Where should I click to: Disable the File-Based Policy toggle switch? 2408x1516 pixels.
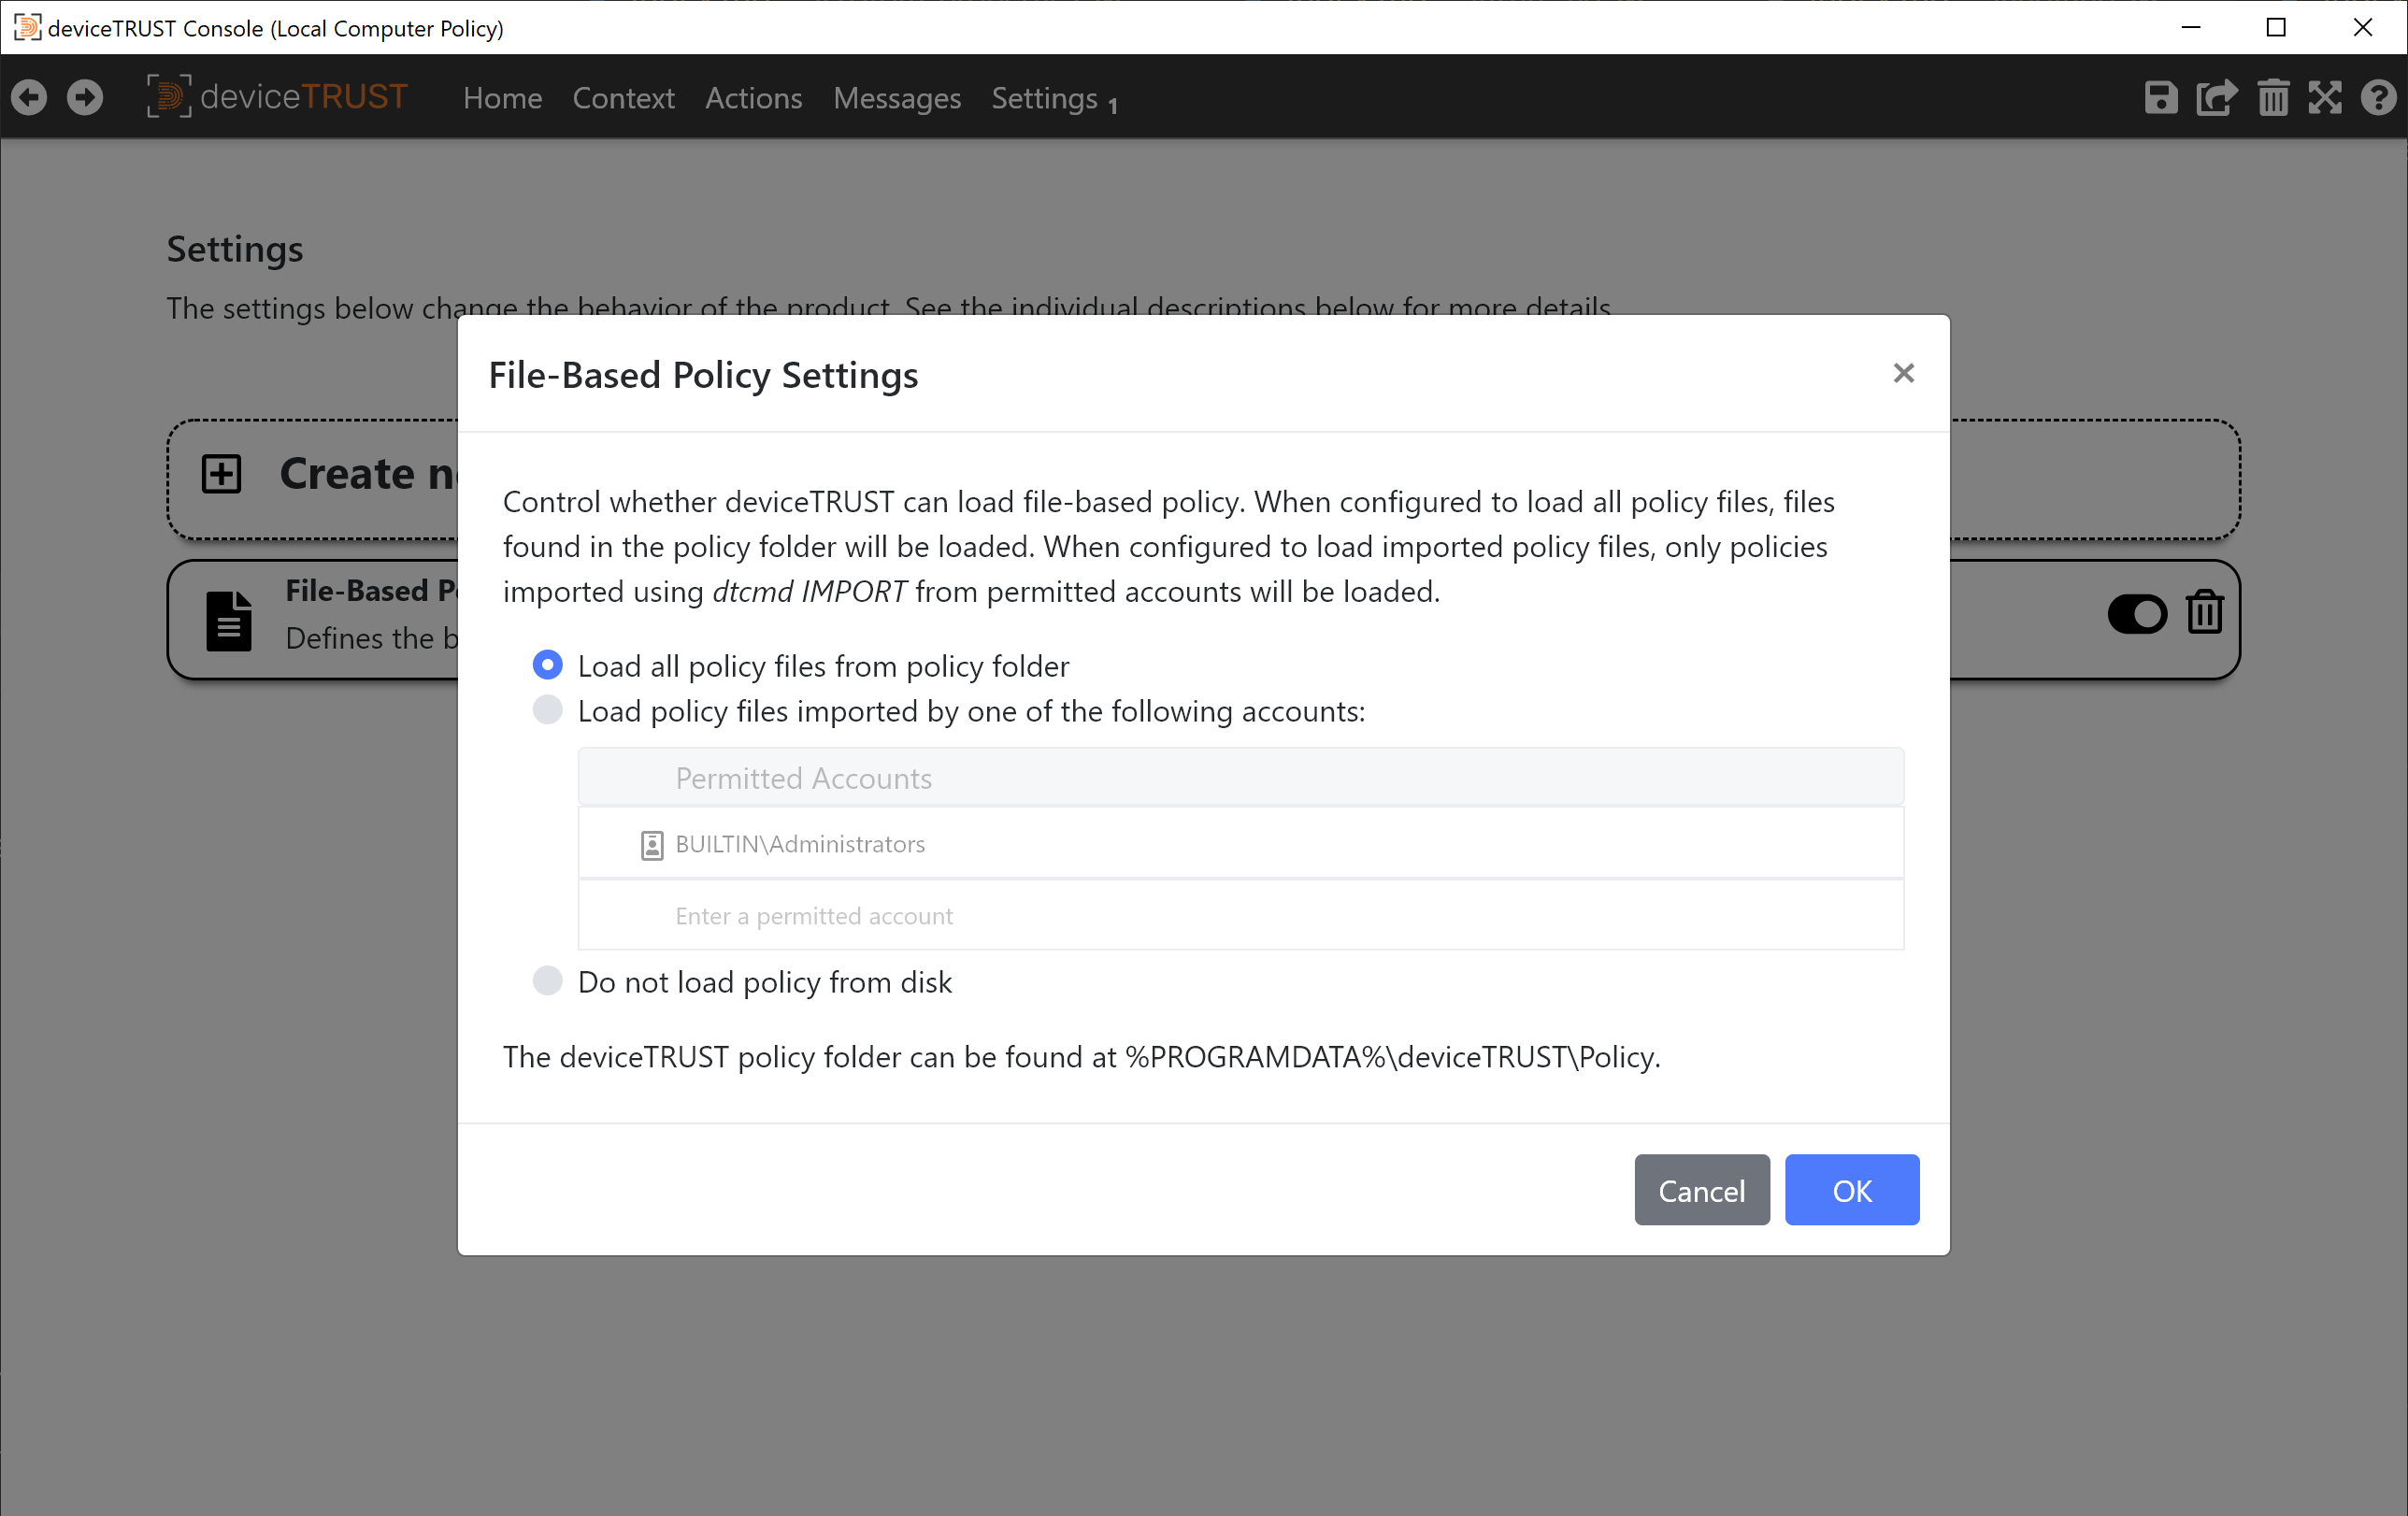click(x=2137, y=615)
